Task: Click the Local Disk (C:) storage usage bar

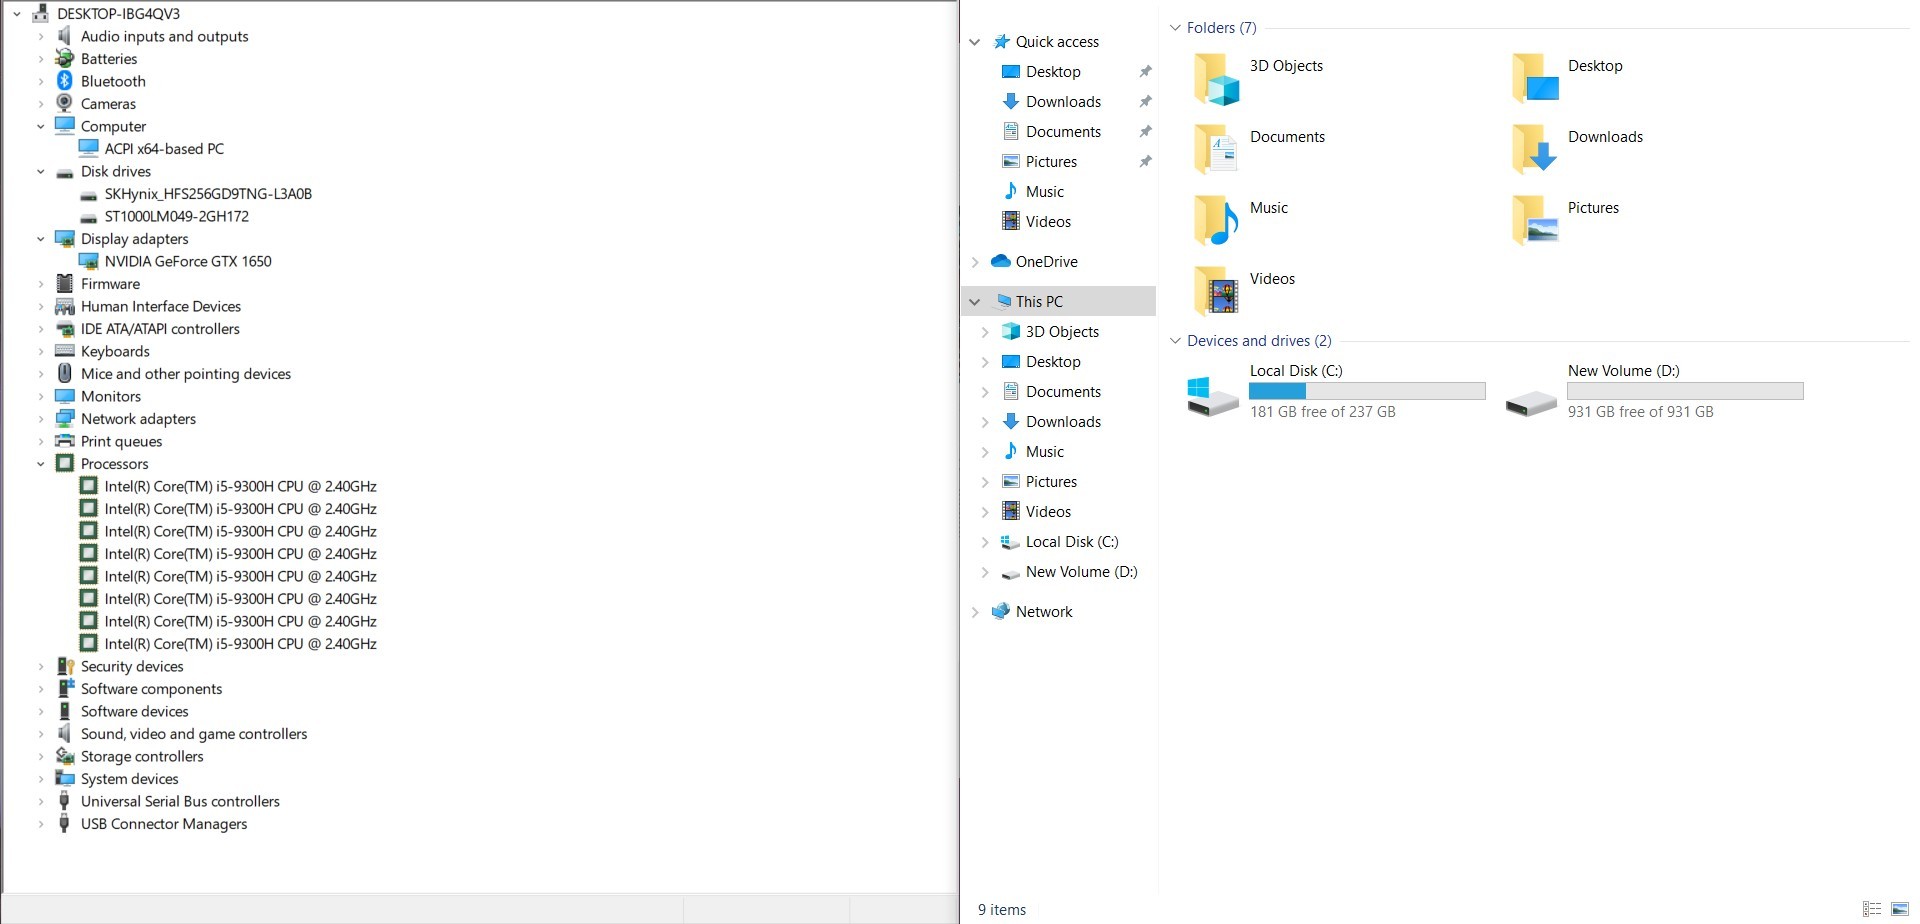Action: pyautogui.click(x=1367, y=390)
